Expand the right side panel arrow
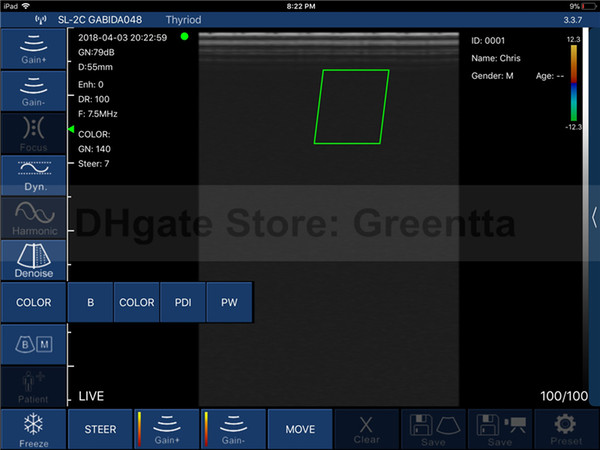 pyautogui.click(x=594, y=216)
